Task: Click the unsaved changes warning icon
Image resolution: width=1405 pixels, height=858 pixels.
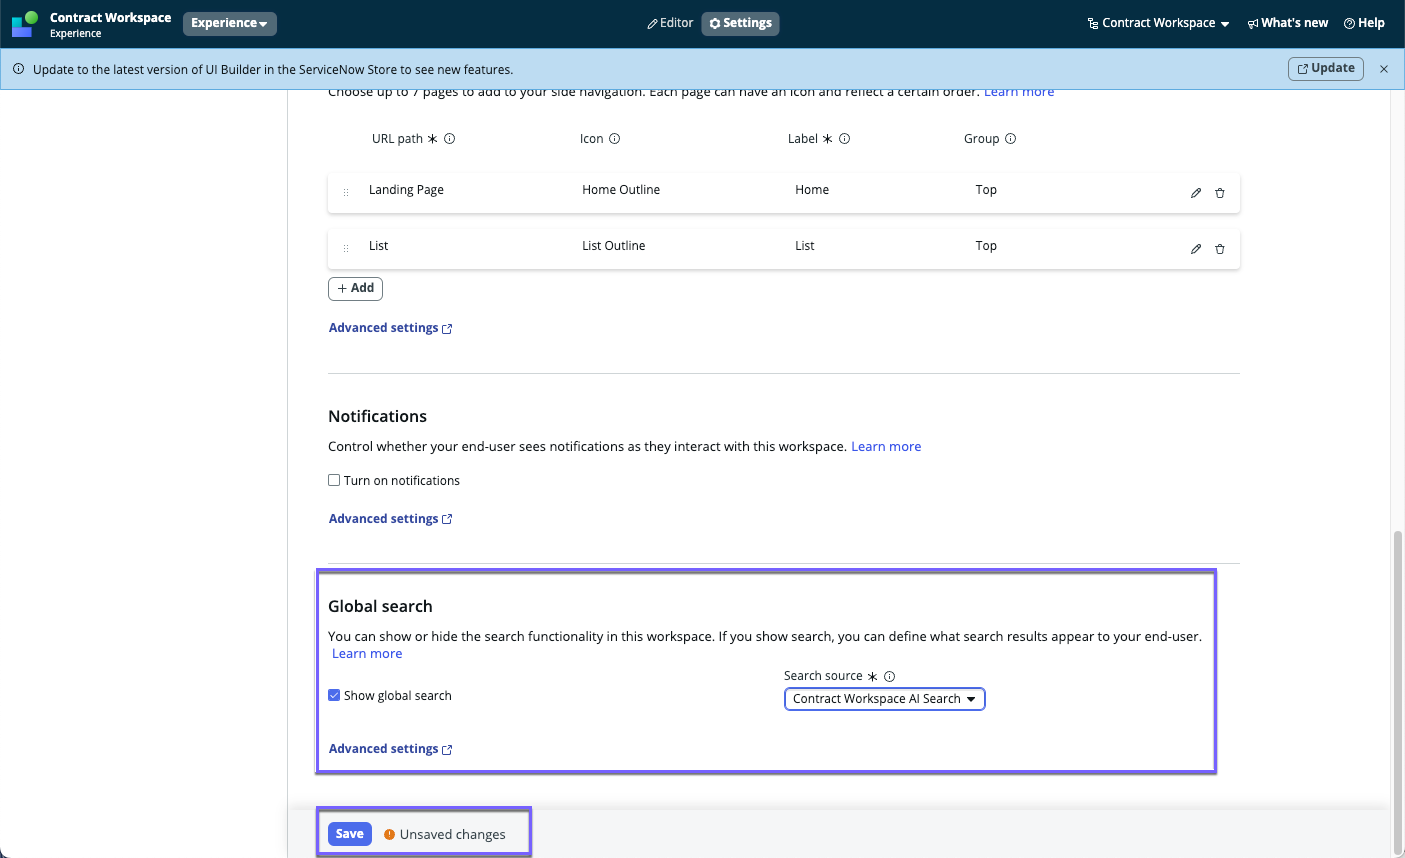Action: click(390, 834)
